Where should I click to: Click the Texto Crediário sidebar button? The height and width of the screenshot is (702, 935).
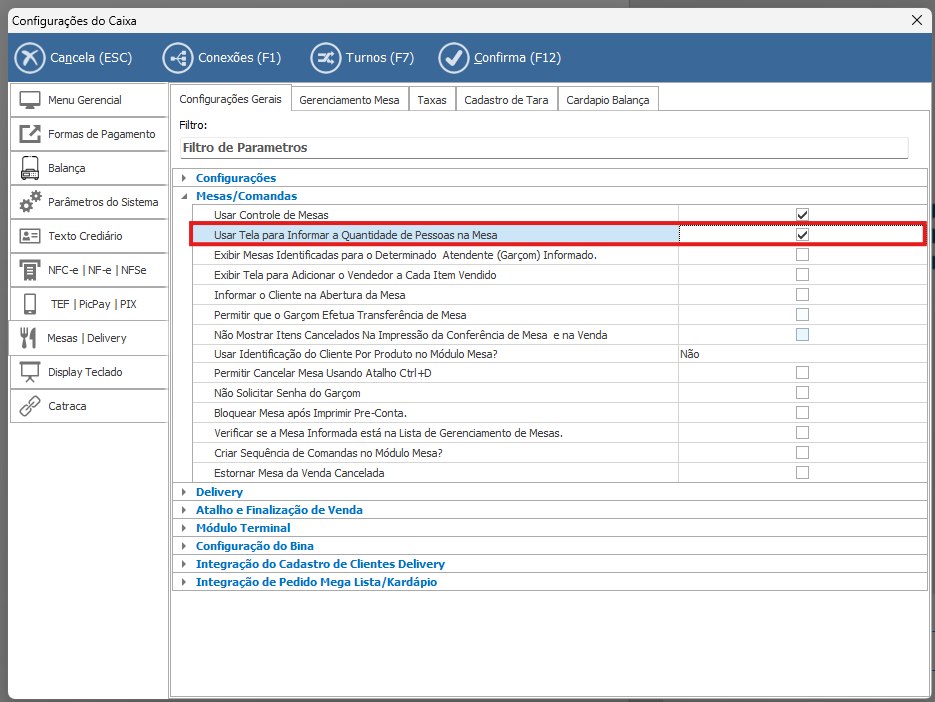pos(88,236)
